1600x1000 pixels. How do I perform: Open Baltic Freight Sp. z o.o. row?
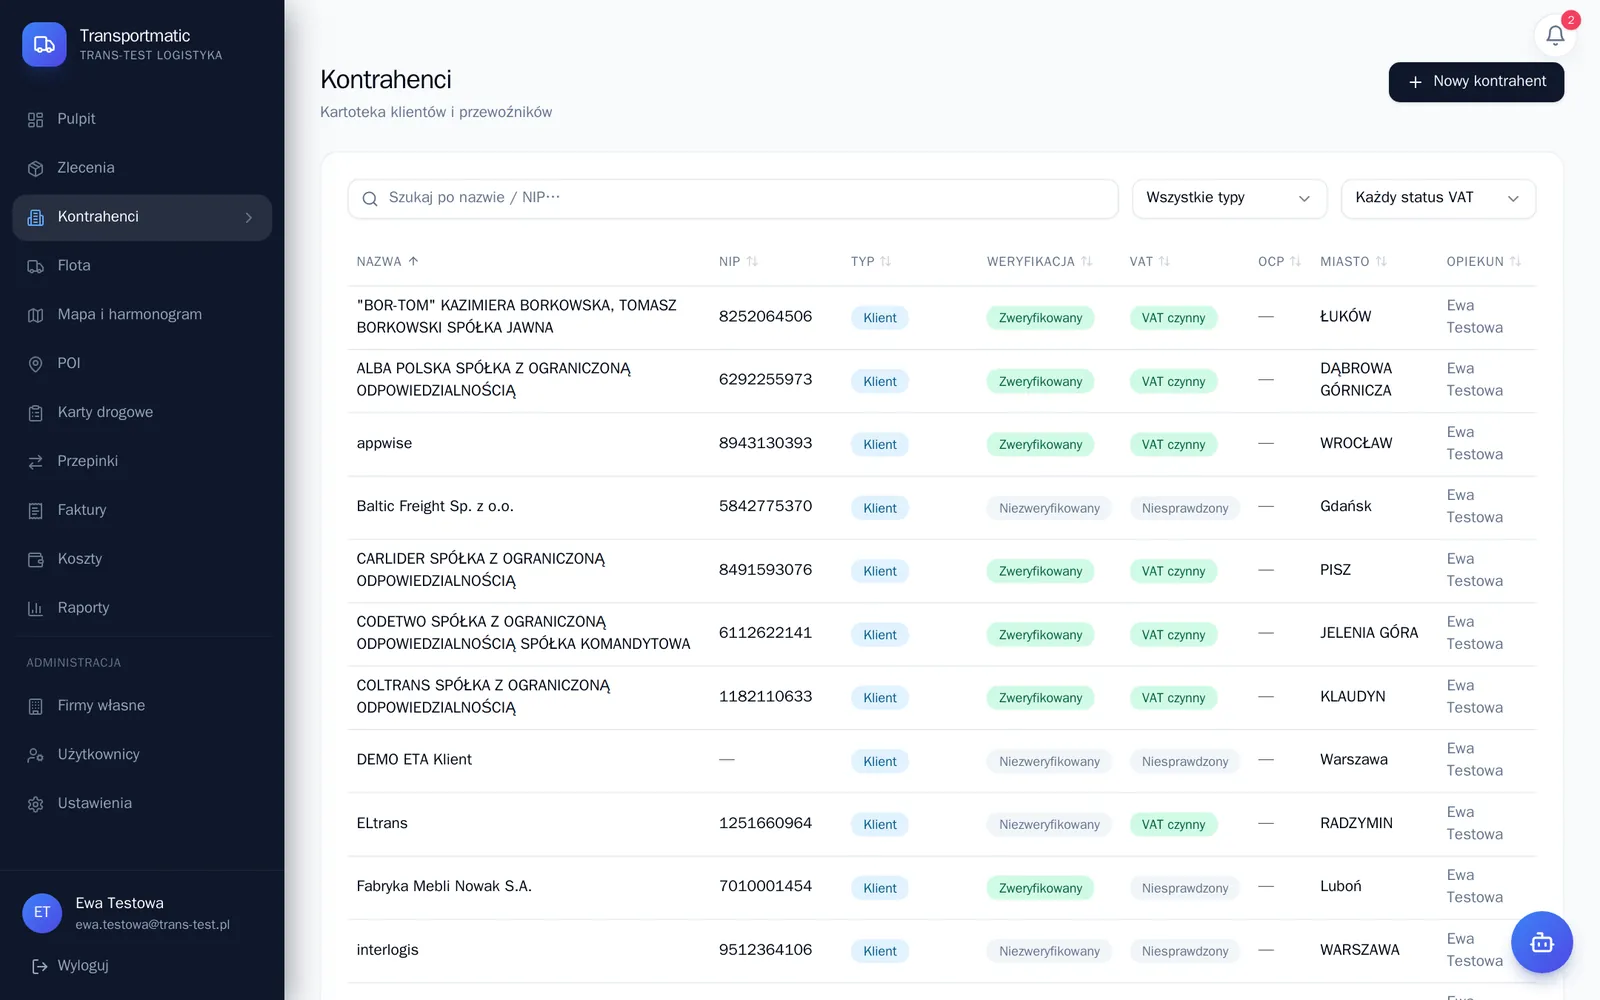coord(941,507)
